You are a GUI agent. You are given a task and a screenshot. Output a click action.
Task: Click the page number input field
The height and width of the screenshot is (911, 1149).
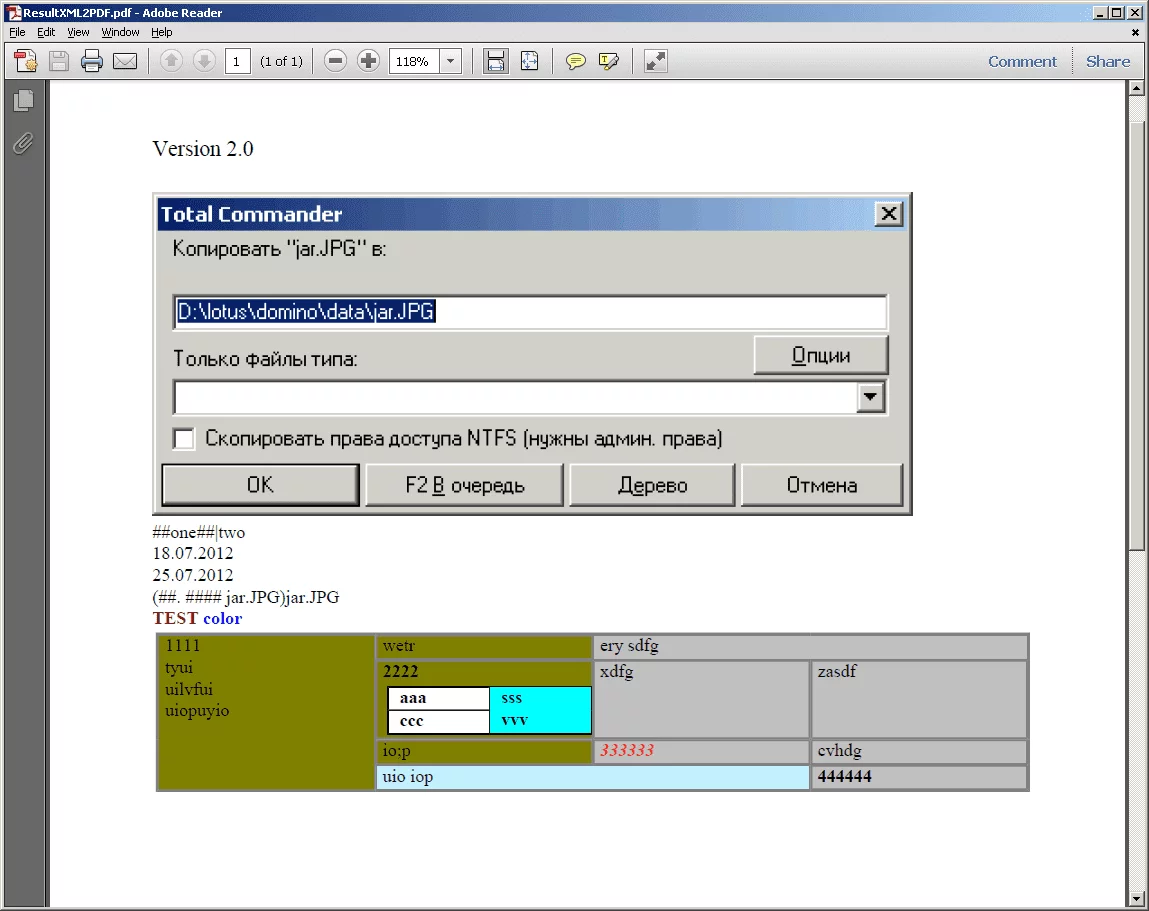click(x=237, y=61)
